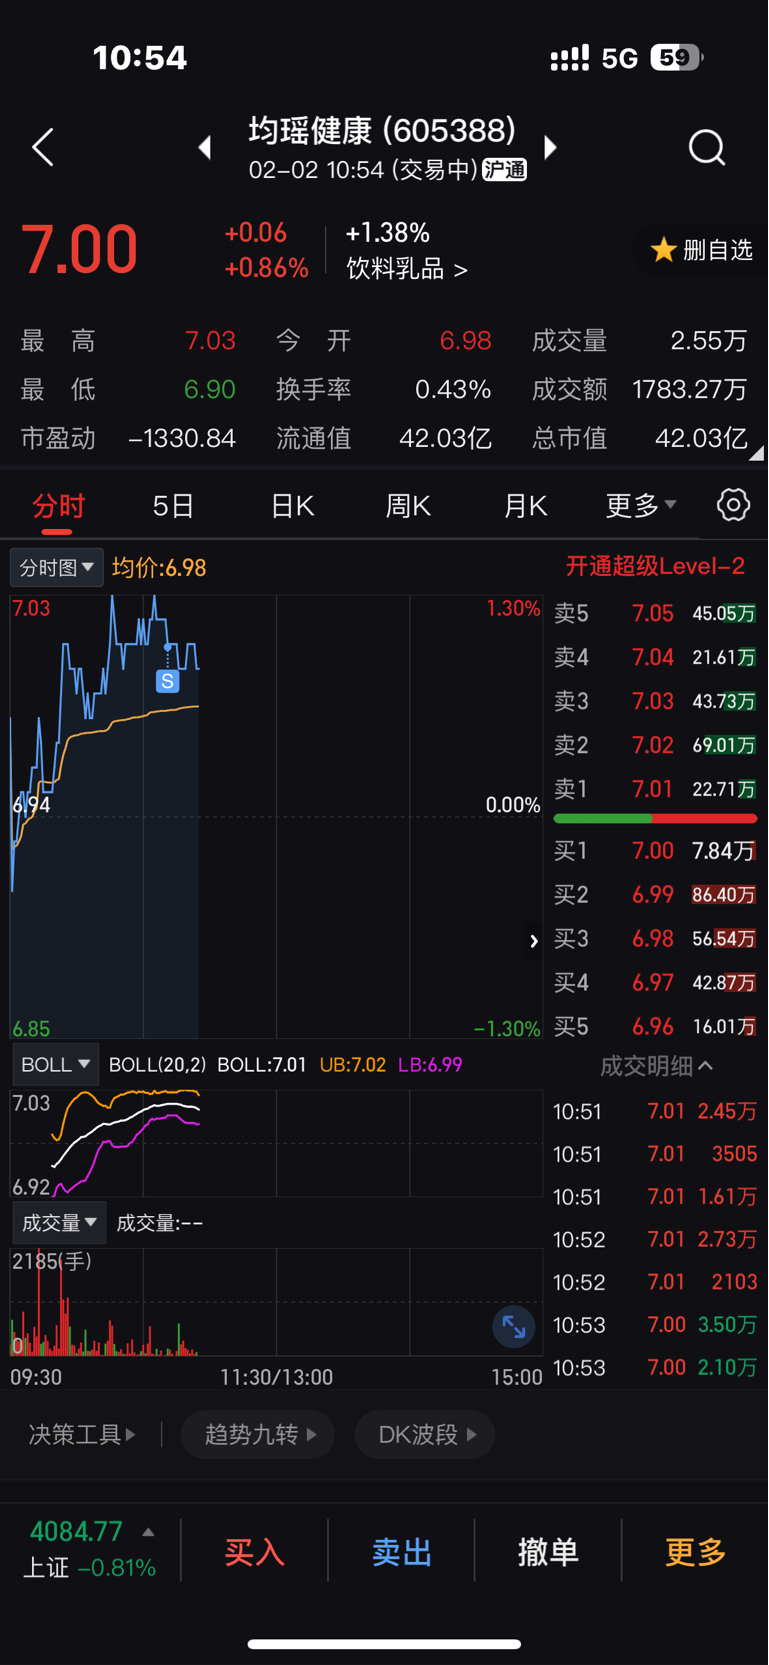This screenshot has height=1665, width=769.
Task: Open 成交量 indicator dropdown
Action: (59, 1223)
